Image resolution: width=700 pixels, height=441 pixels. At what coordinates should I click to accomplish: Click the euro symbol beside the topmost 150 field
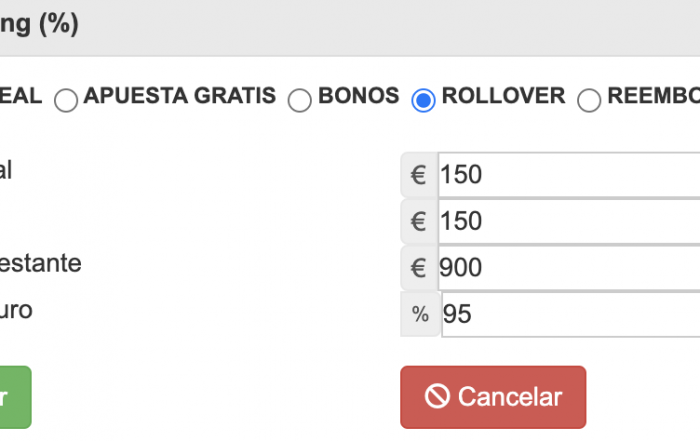tap(419, 175)
